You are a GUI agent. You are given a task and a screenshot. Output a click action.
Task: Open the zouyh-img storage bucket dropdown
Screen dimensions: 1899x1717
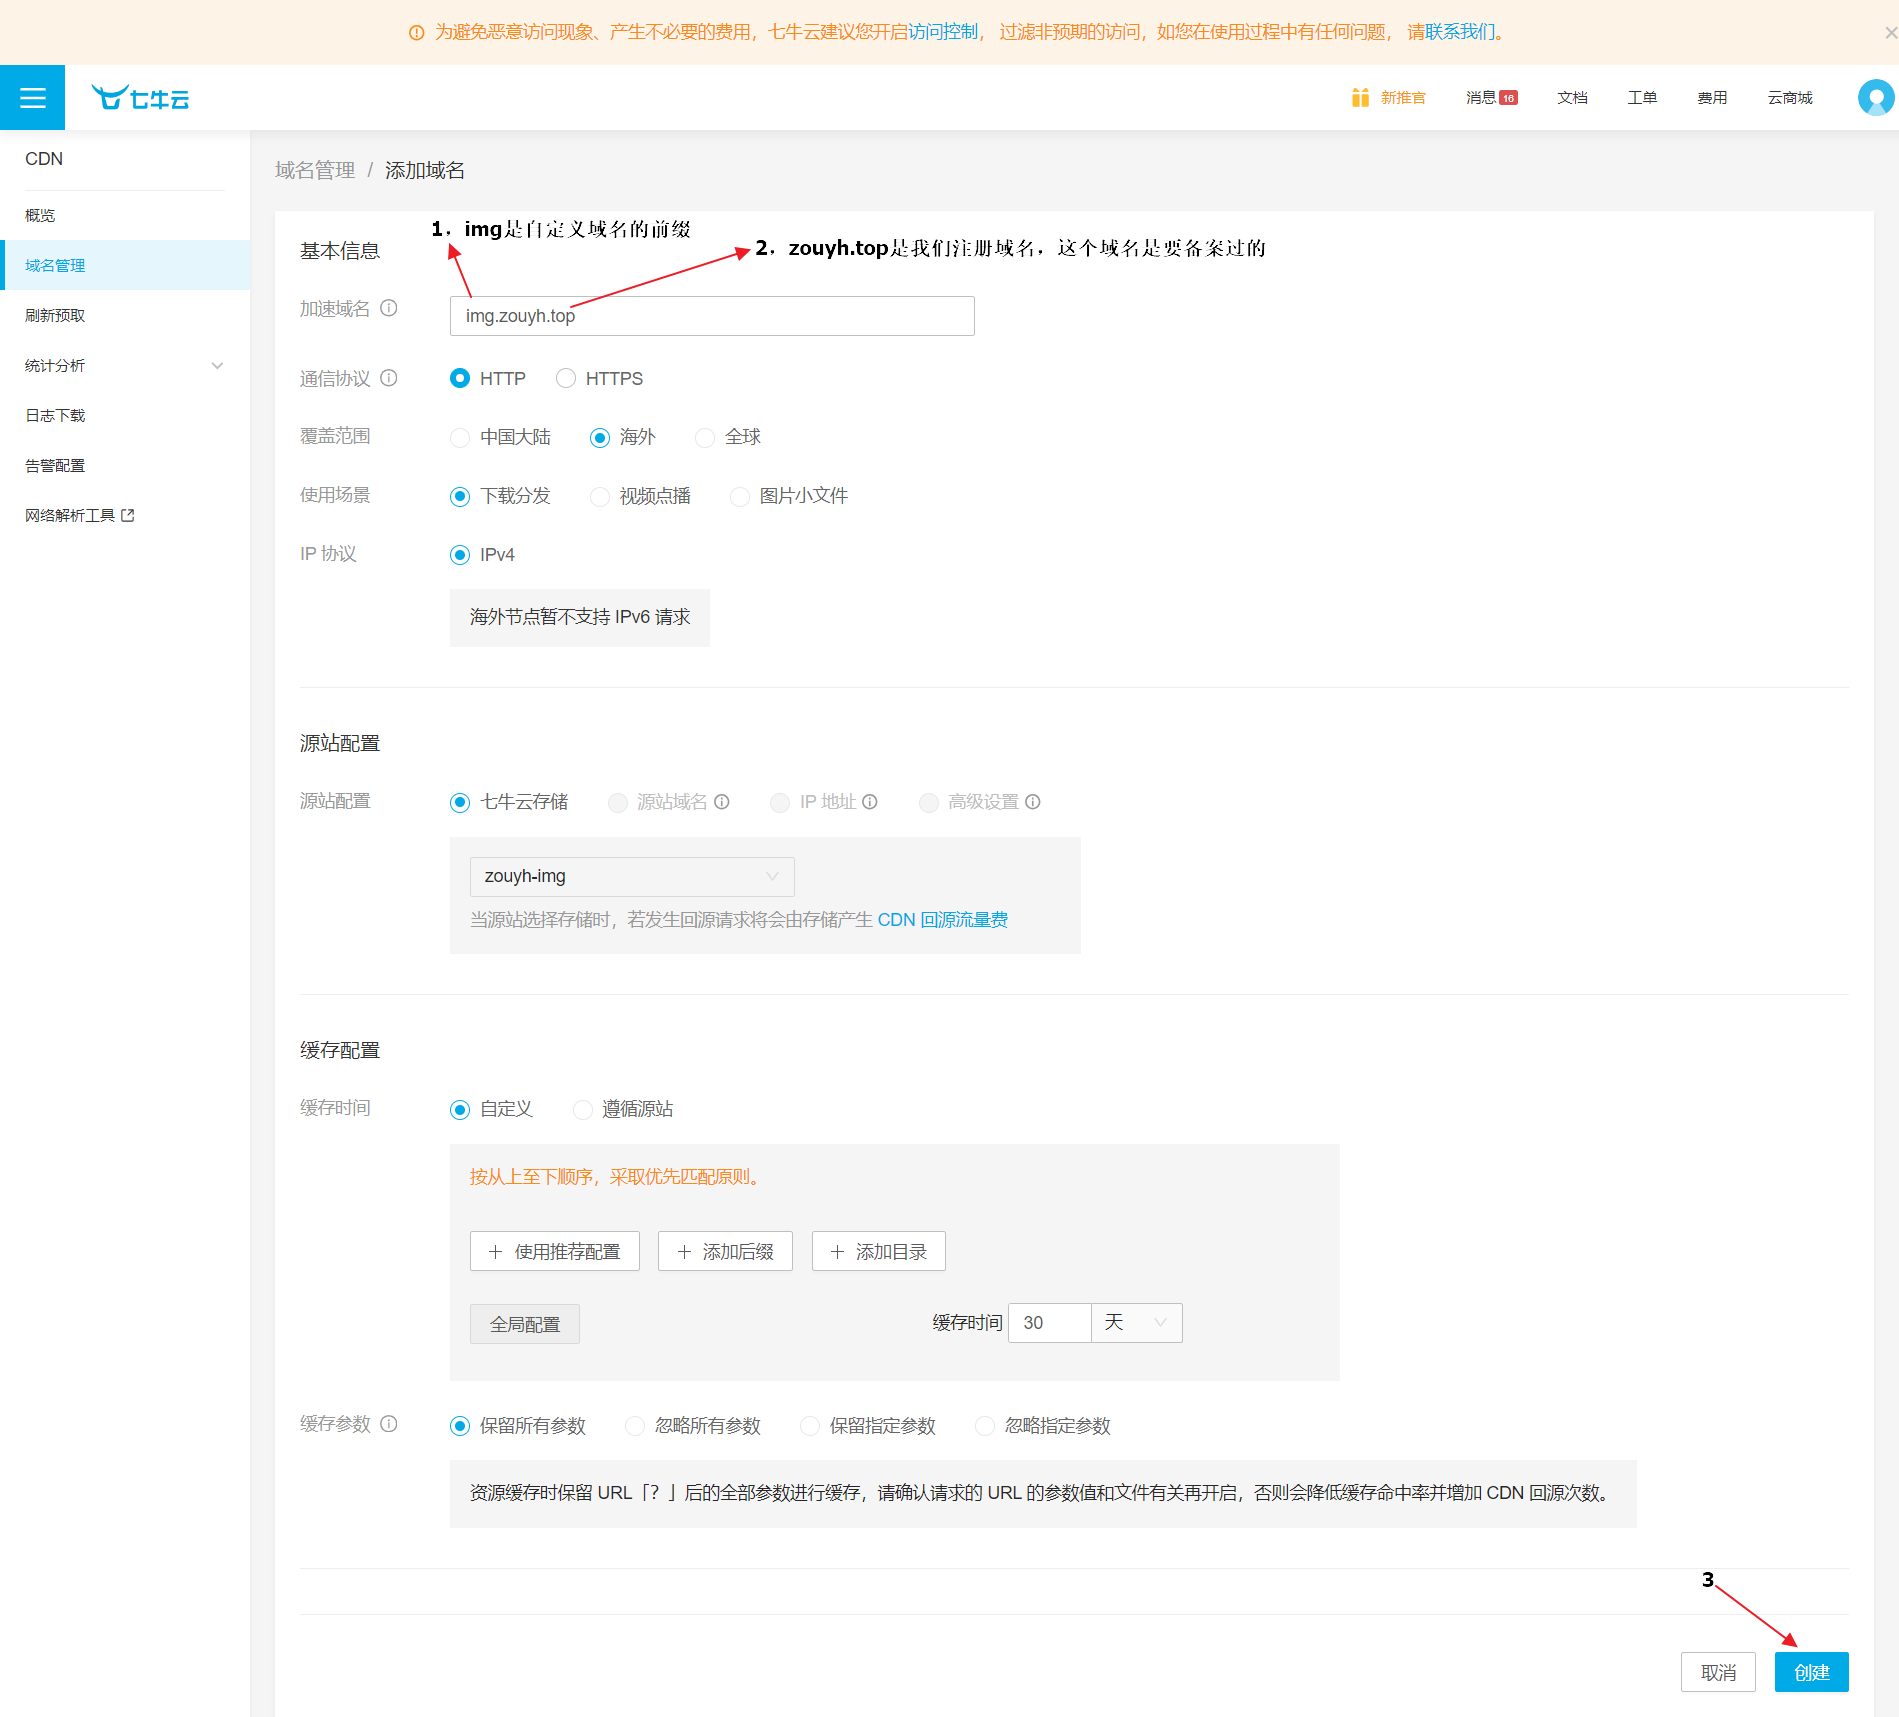[632, 877]
